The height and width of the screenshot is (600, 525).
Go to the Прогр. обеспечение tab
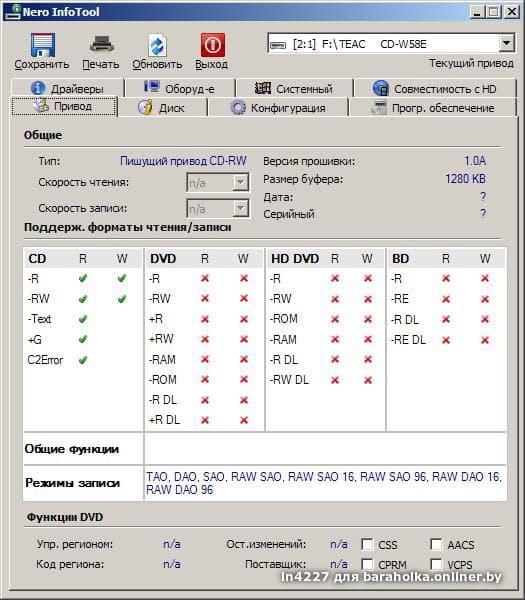(x=432, y=108)
